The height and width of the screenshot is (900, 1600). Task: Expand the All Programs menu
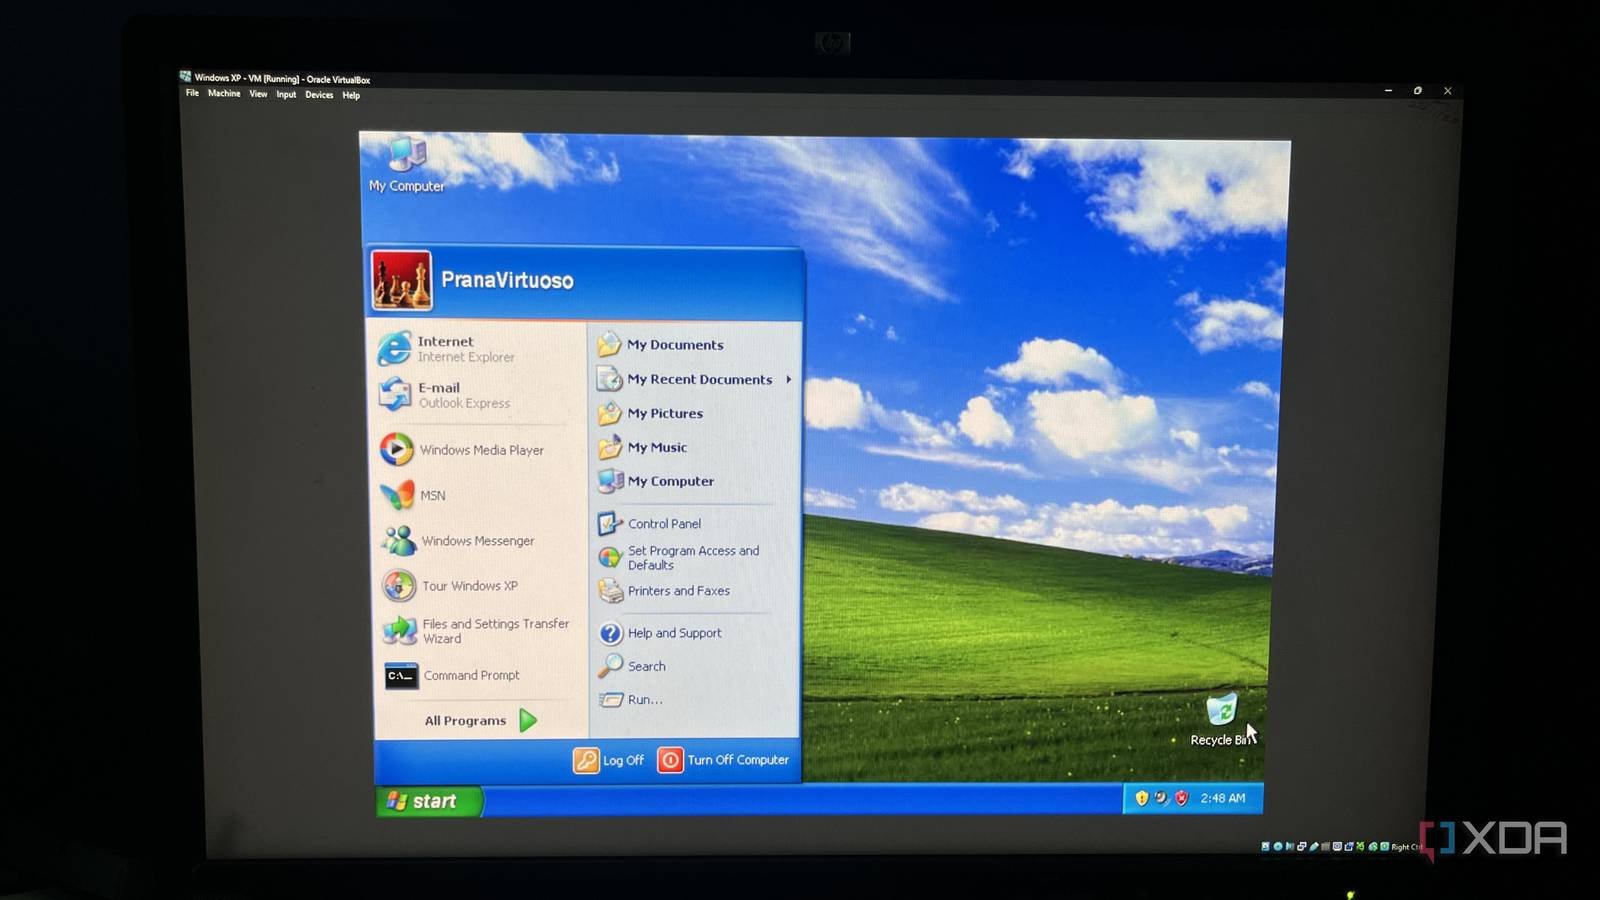point(465,720)
